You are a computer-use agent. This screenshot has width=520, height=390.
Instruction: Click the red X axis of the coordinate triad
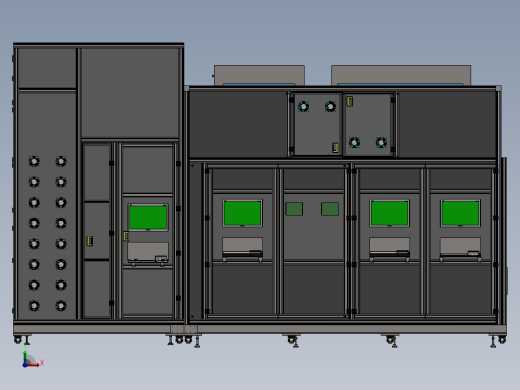coord(33,365)
